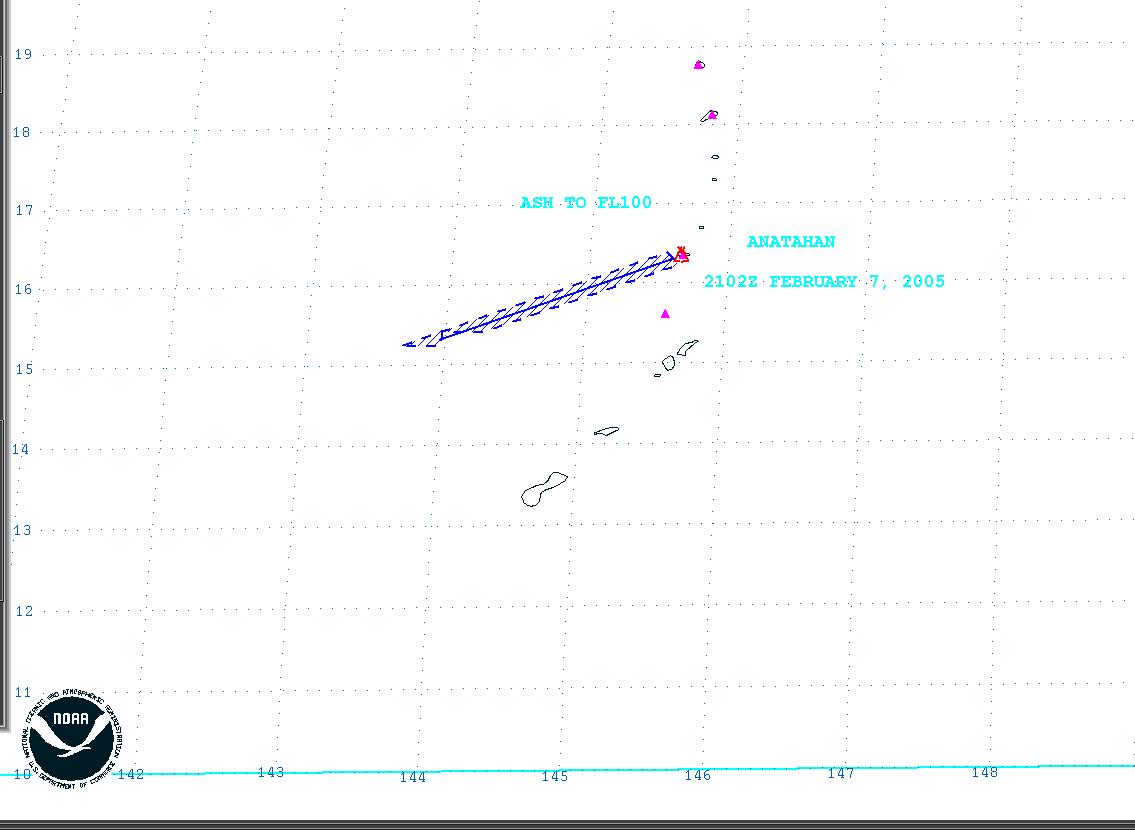Click the latitude label '16'
The image size is (1135, 830).
pyautogui.click(x=23, y=289)
